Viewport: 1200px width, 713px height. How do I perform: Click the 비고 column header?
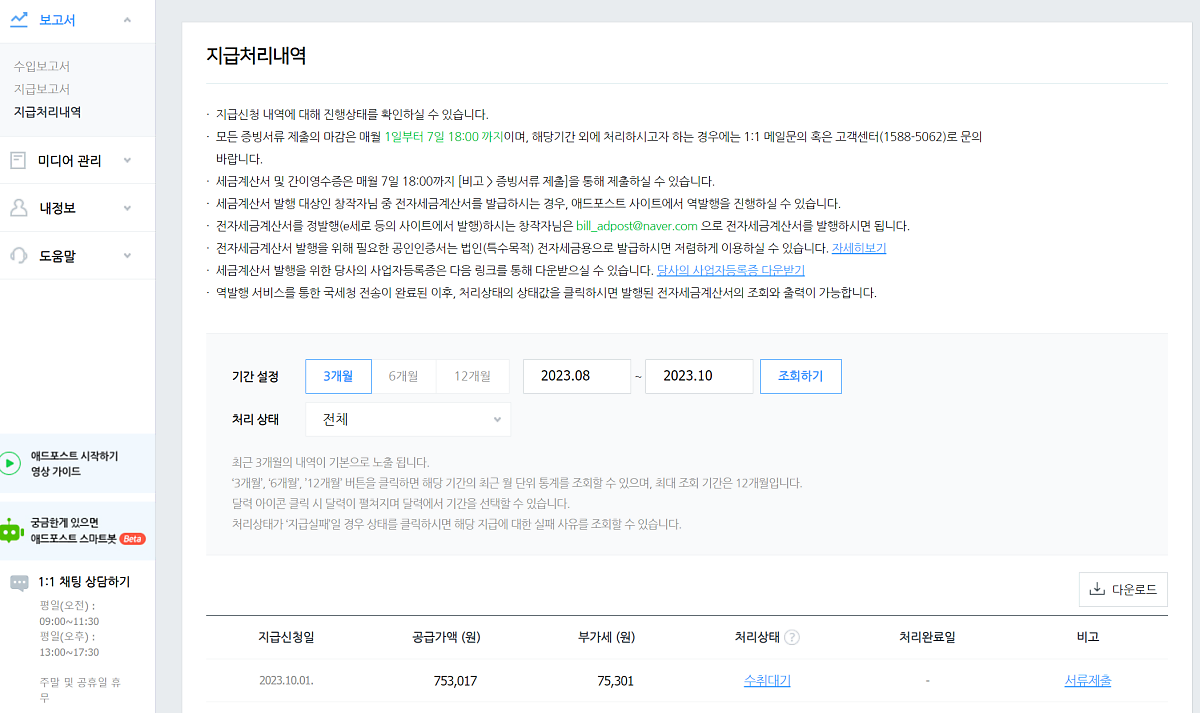point(1088,637)
